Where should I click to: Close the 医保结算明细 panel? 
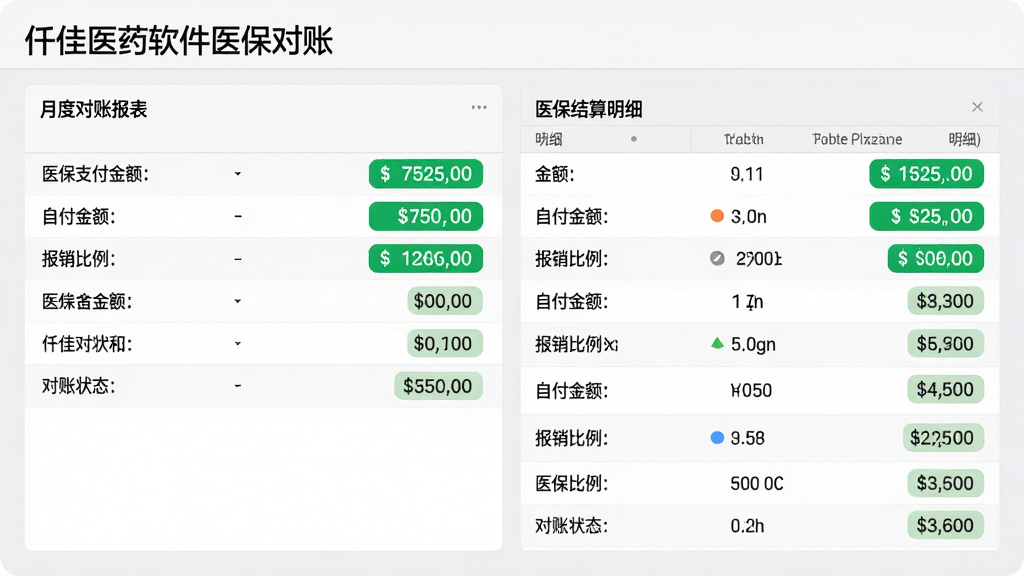tap(977, 107)
